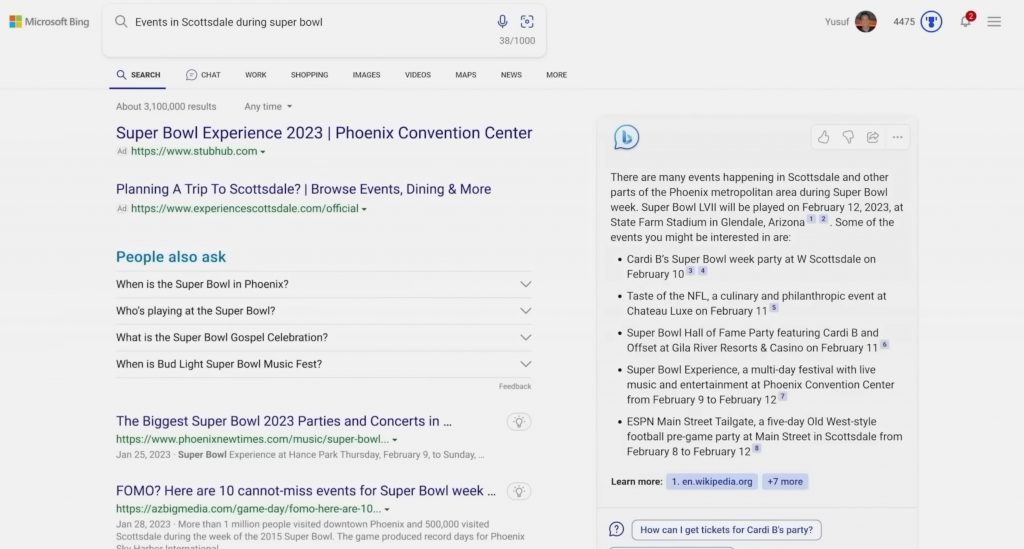Like the answer with thumbs up

click(x=824, y=137)
